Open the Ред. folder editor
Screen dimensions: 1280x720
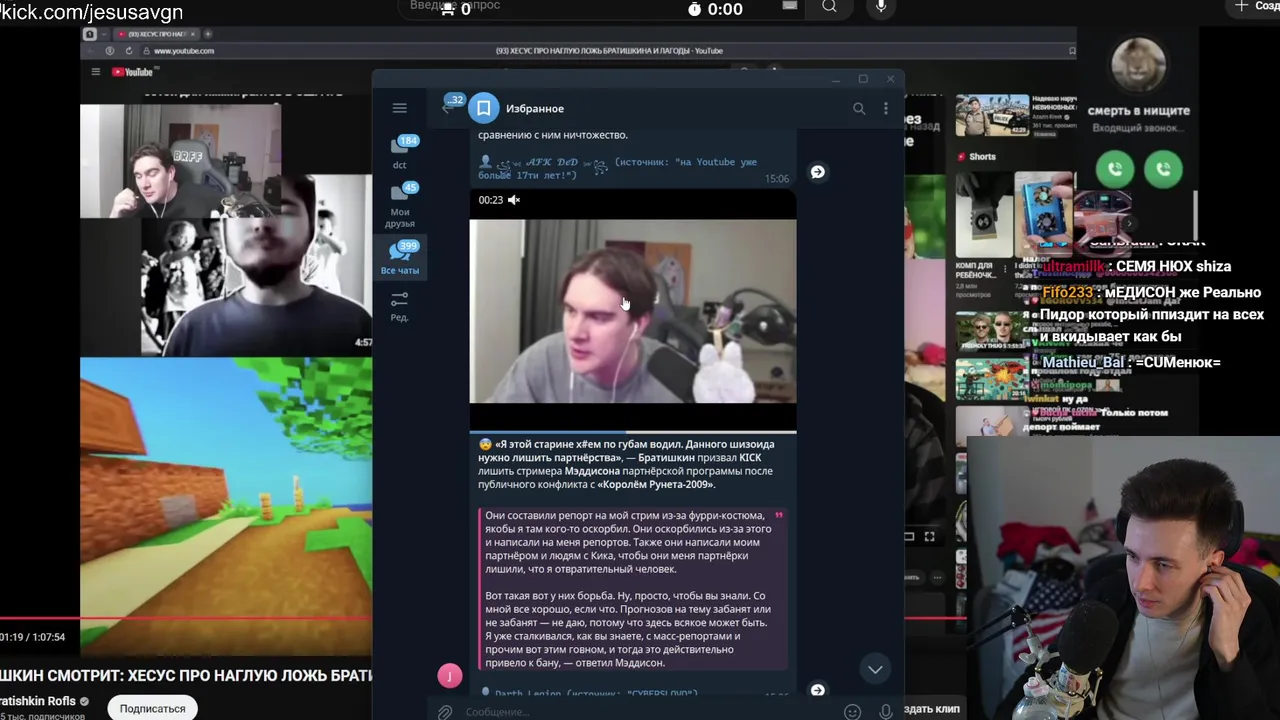pos(399,306)
